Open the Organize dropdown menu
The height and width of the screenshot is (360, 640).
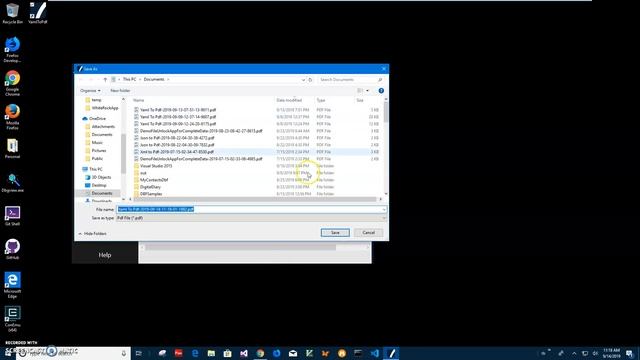pyautogui.click(x=90, y=91)
